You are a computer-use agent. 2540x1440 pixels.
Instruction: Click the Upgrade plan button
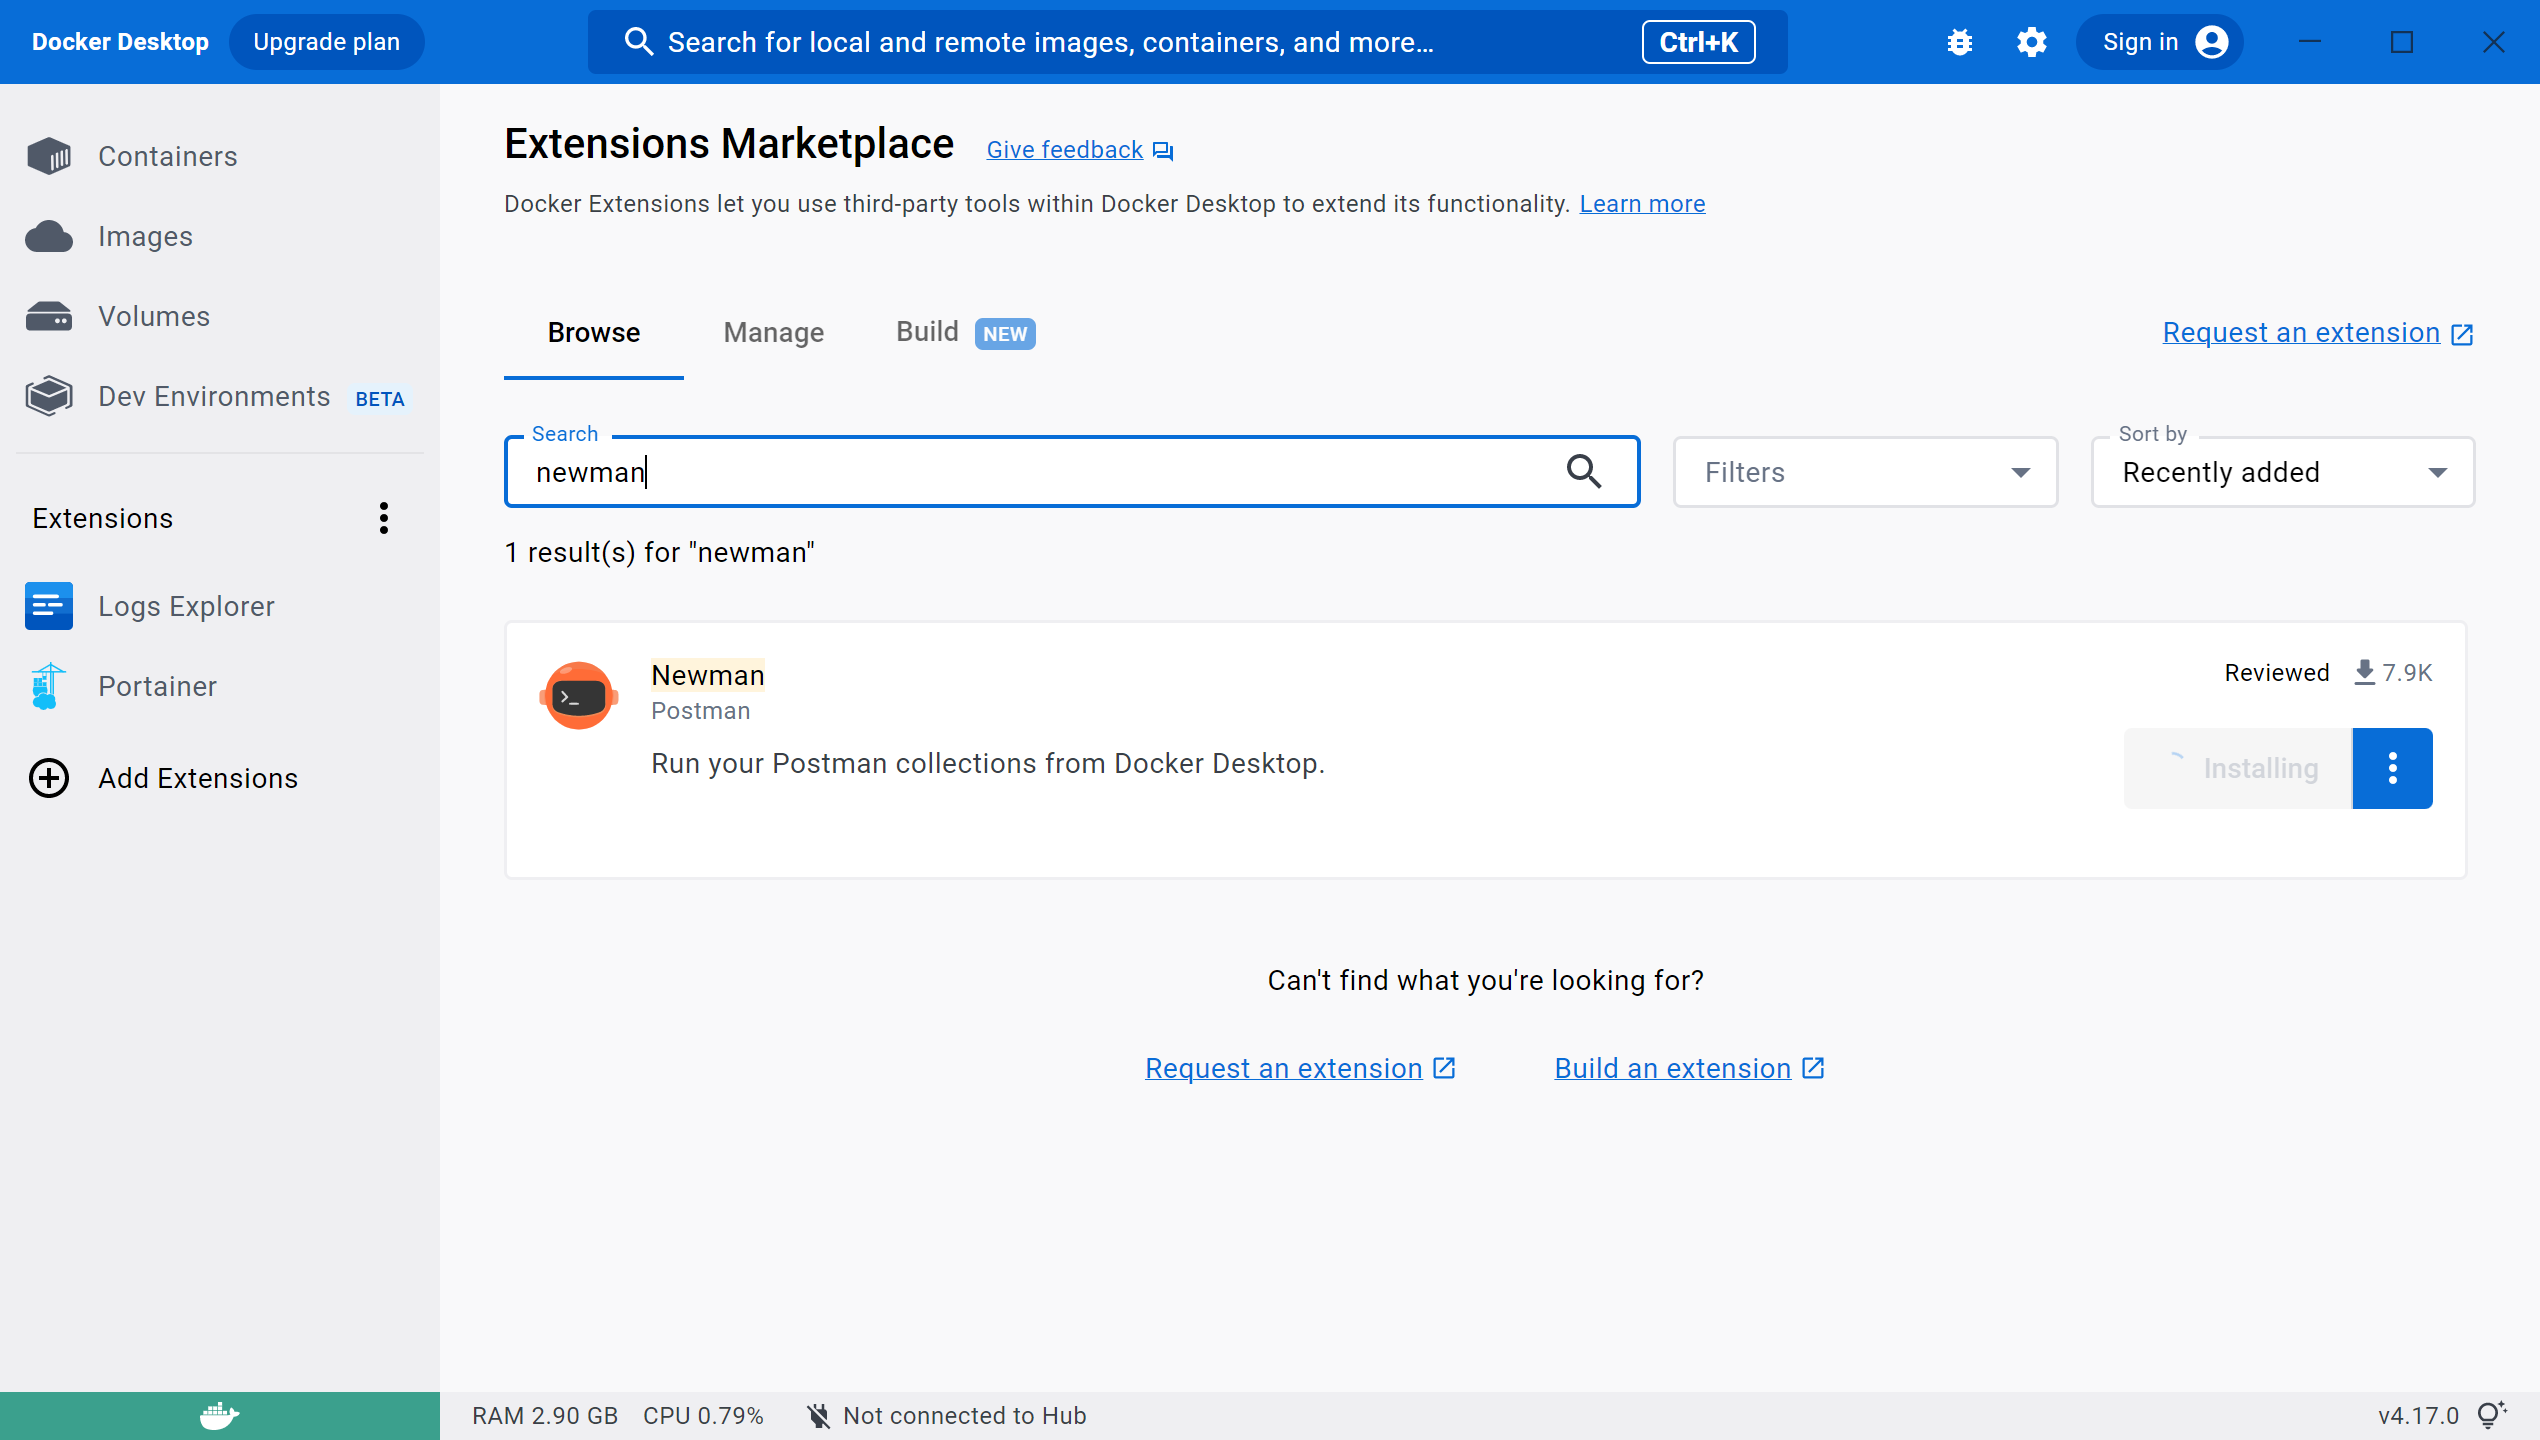point(326,42)
